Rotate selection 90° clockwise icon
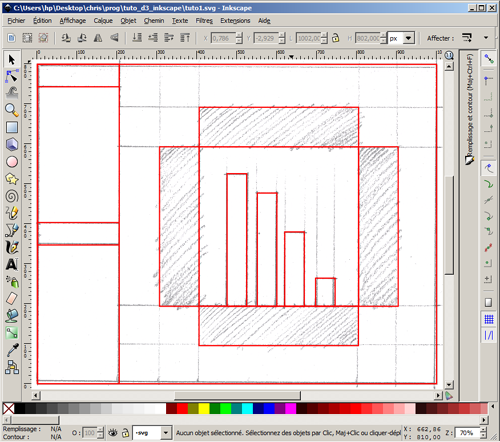500x442 pixels. (x=82, y=38)
